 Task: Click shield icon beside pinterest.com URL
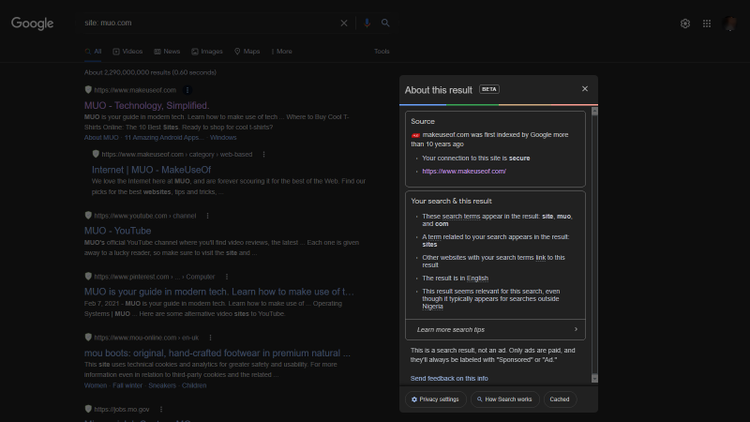[x=88, y=276]
